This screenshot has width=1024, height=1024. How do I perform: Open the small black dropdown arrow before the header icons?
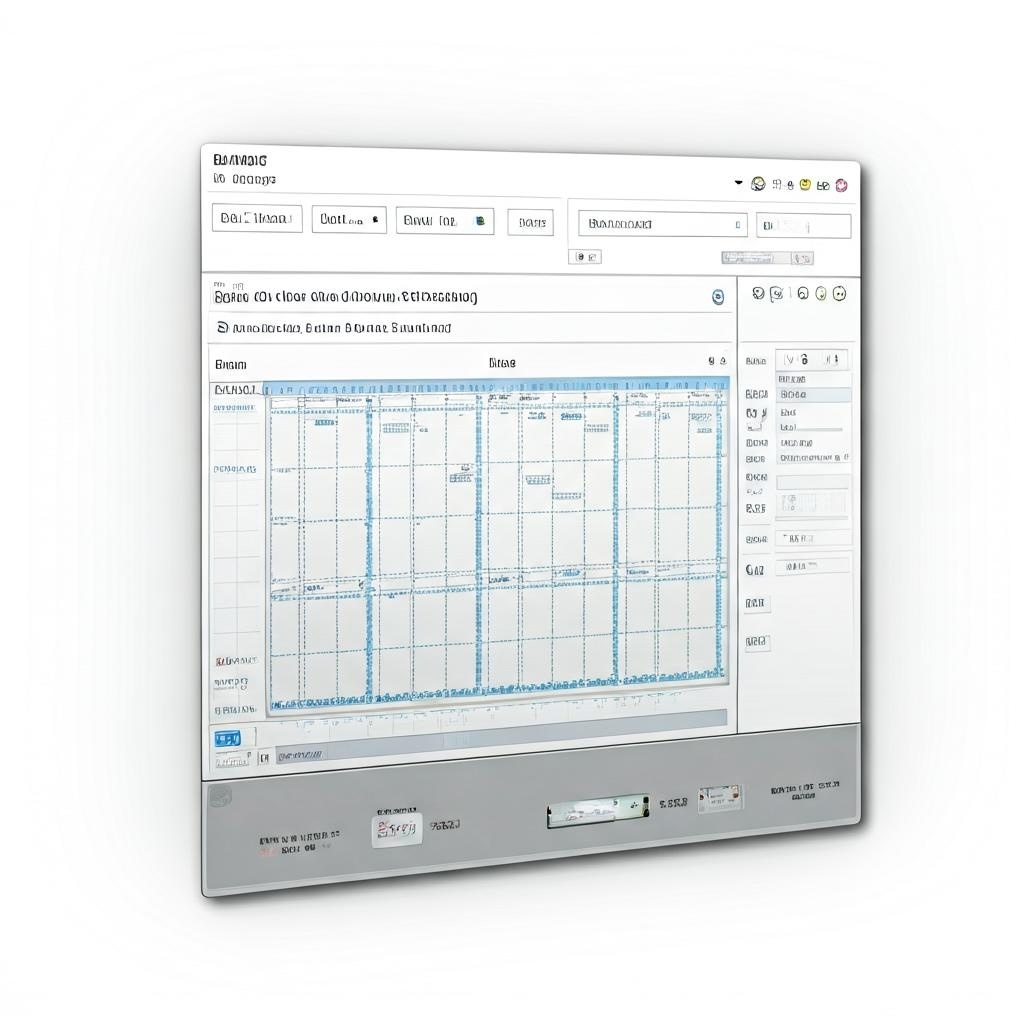(x=739, y=183)
